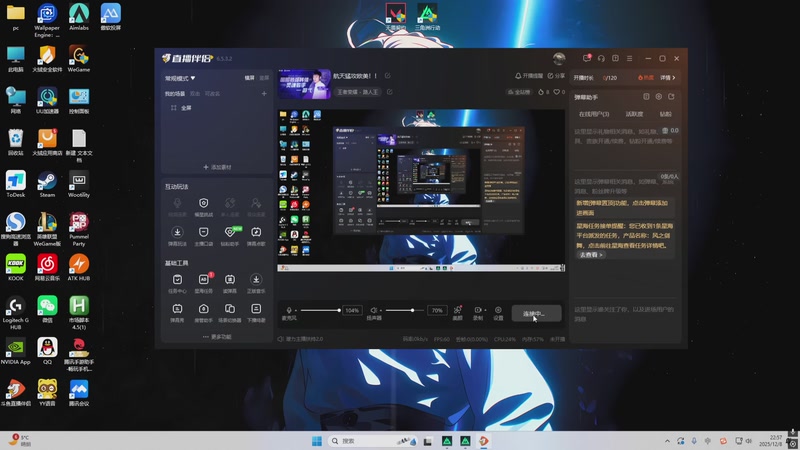Switch to 竖屏 portrait orientation
Screen dimensions: 800x450
coord(264,78)
